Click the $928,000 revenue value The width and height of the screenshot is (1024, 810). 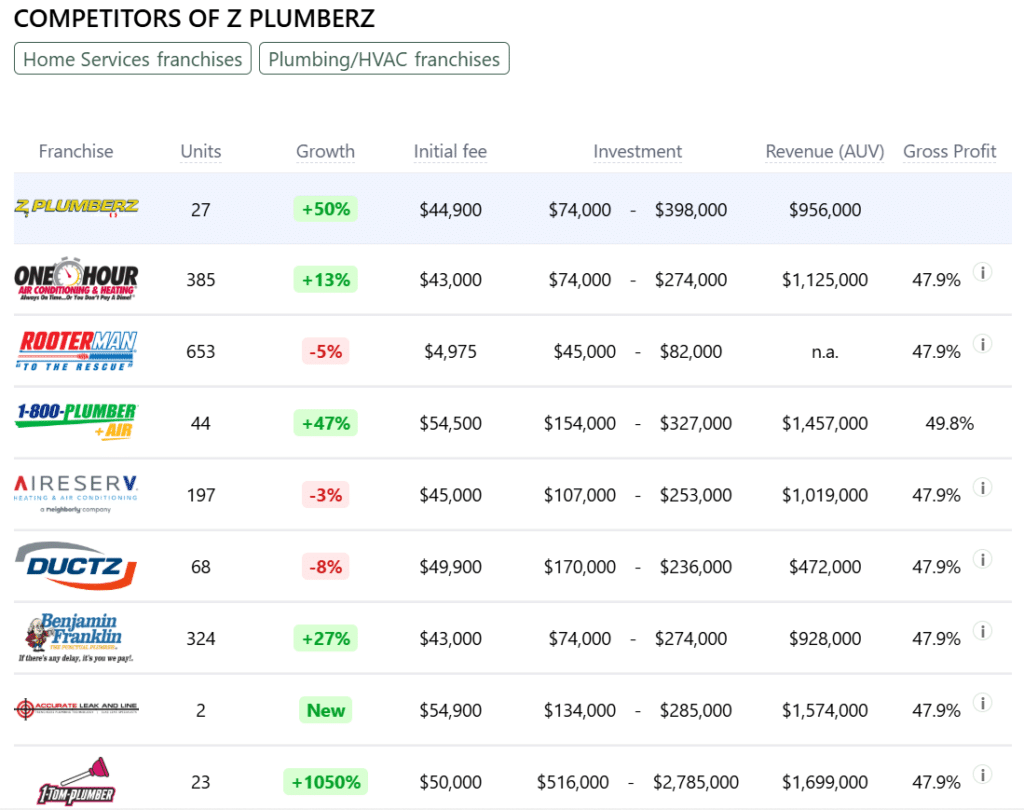825,638
